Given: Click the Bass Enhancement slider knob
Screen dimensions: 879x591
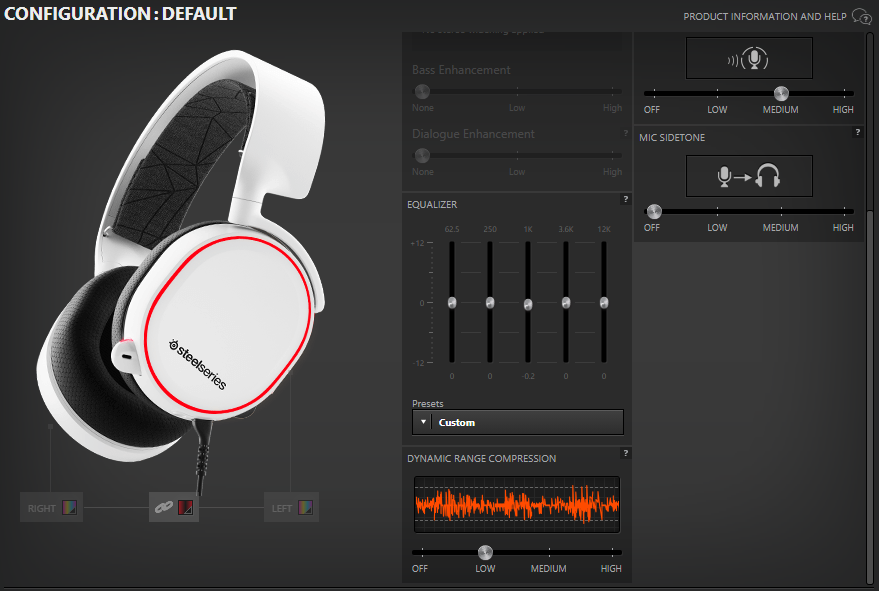Looking at the screenshot, I should (x=422, y=91).
